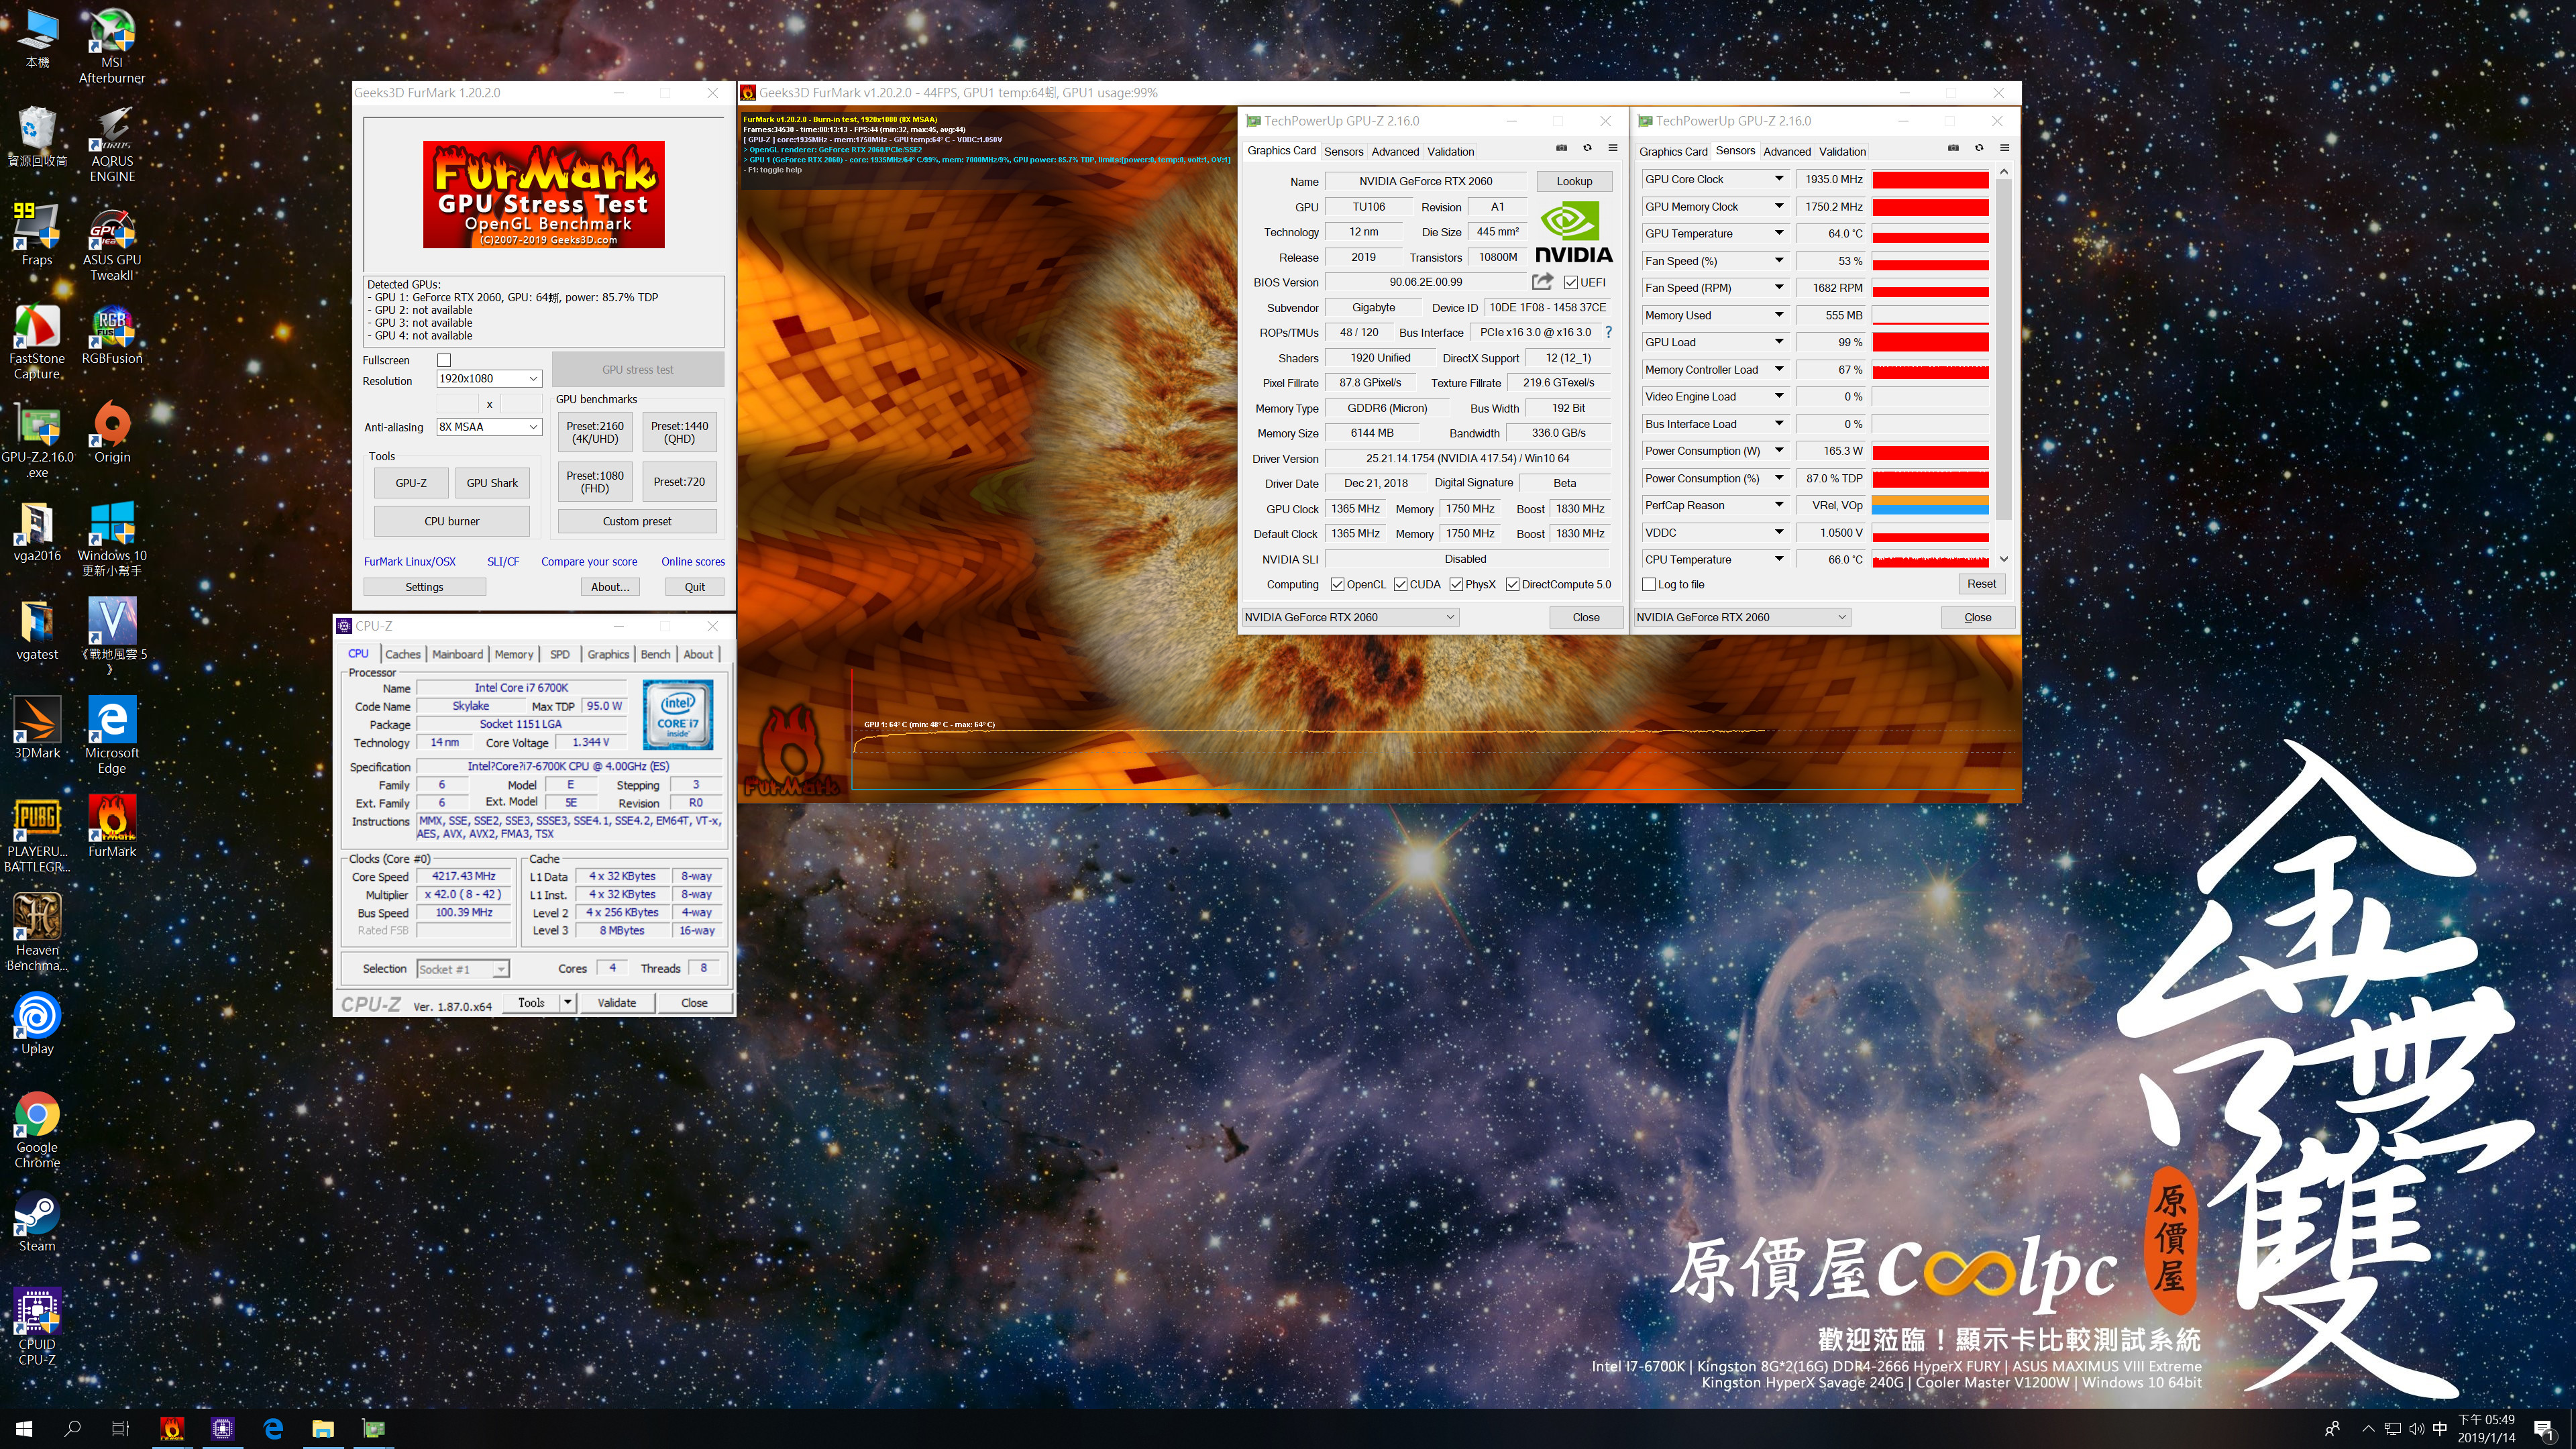Click Validate button in CPU-Z
The height and width of the screenshot is (1449, 2576).
click(616, 1003)
